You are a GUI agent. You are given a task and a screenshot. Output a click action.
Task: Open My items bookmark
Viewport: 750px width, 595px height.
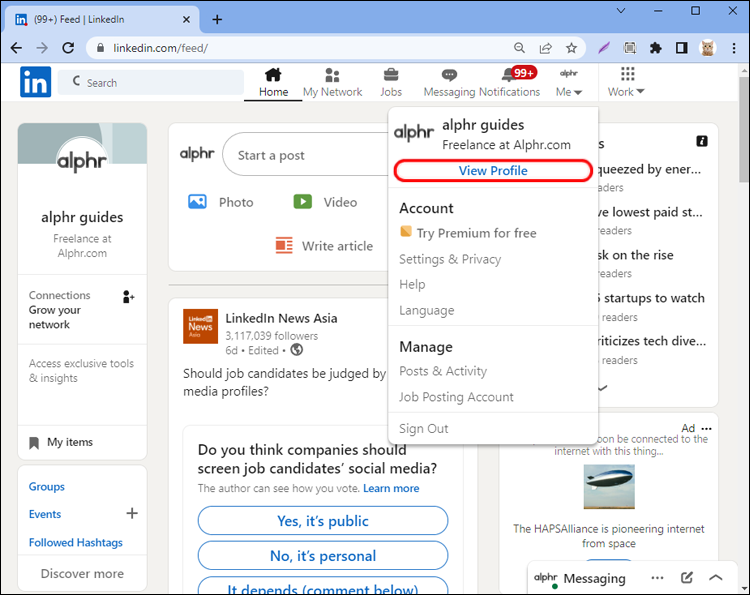(x=61, y=442)
